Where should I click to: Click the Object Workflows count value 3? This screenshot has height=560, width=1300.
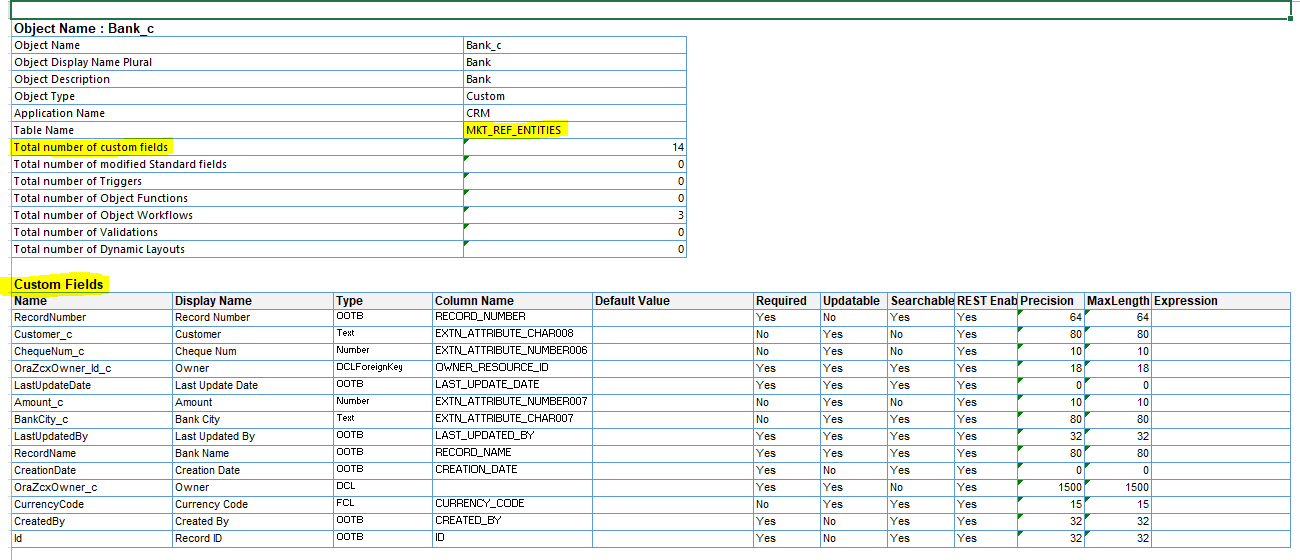point(574,215)
